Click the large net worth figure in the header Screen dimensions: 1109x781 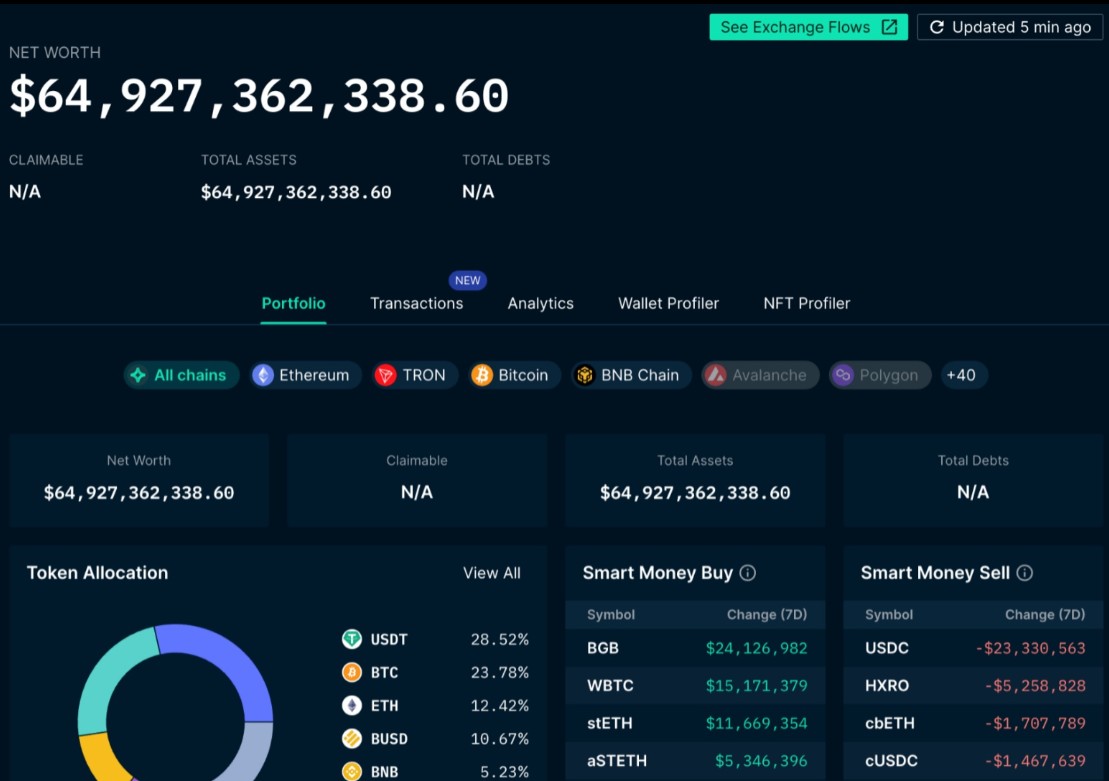[x=259, y=96]
